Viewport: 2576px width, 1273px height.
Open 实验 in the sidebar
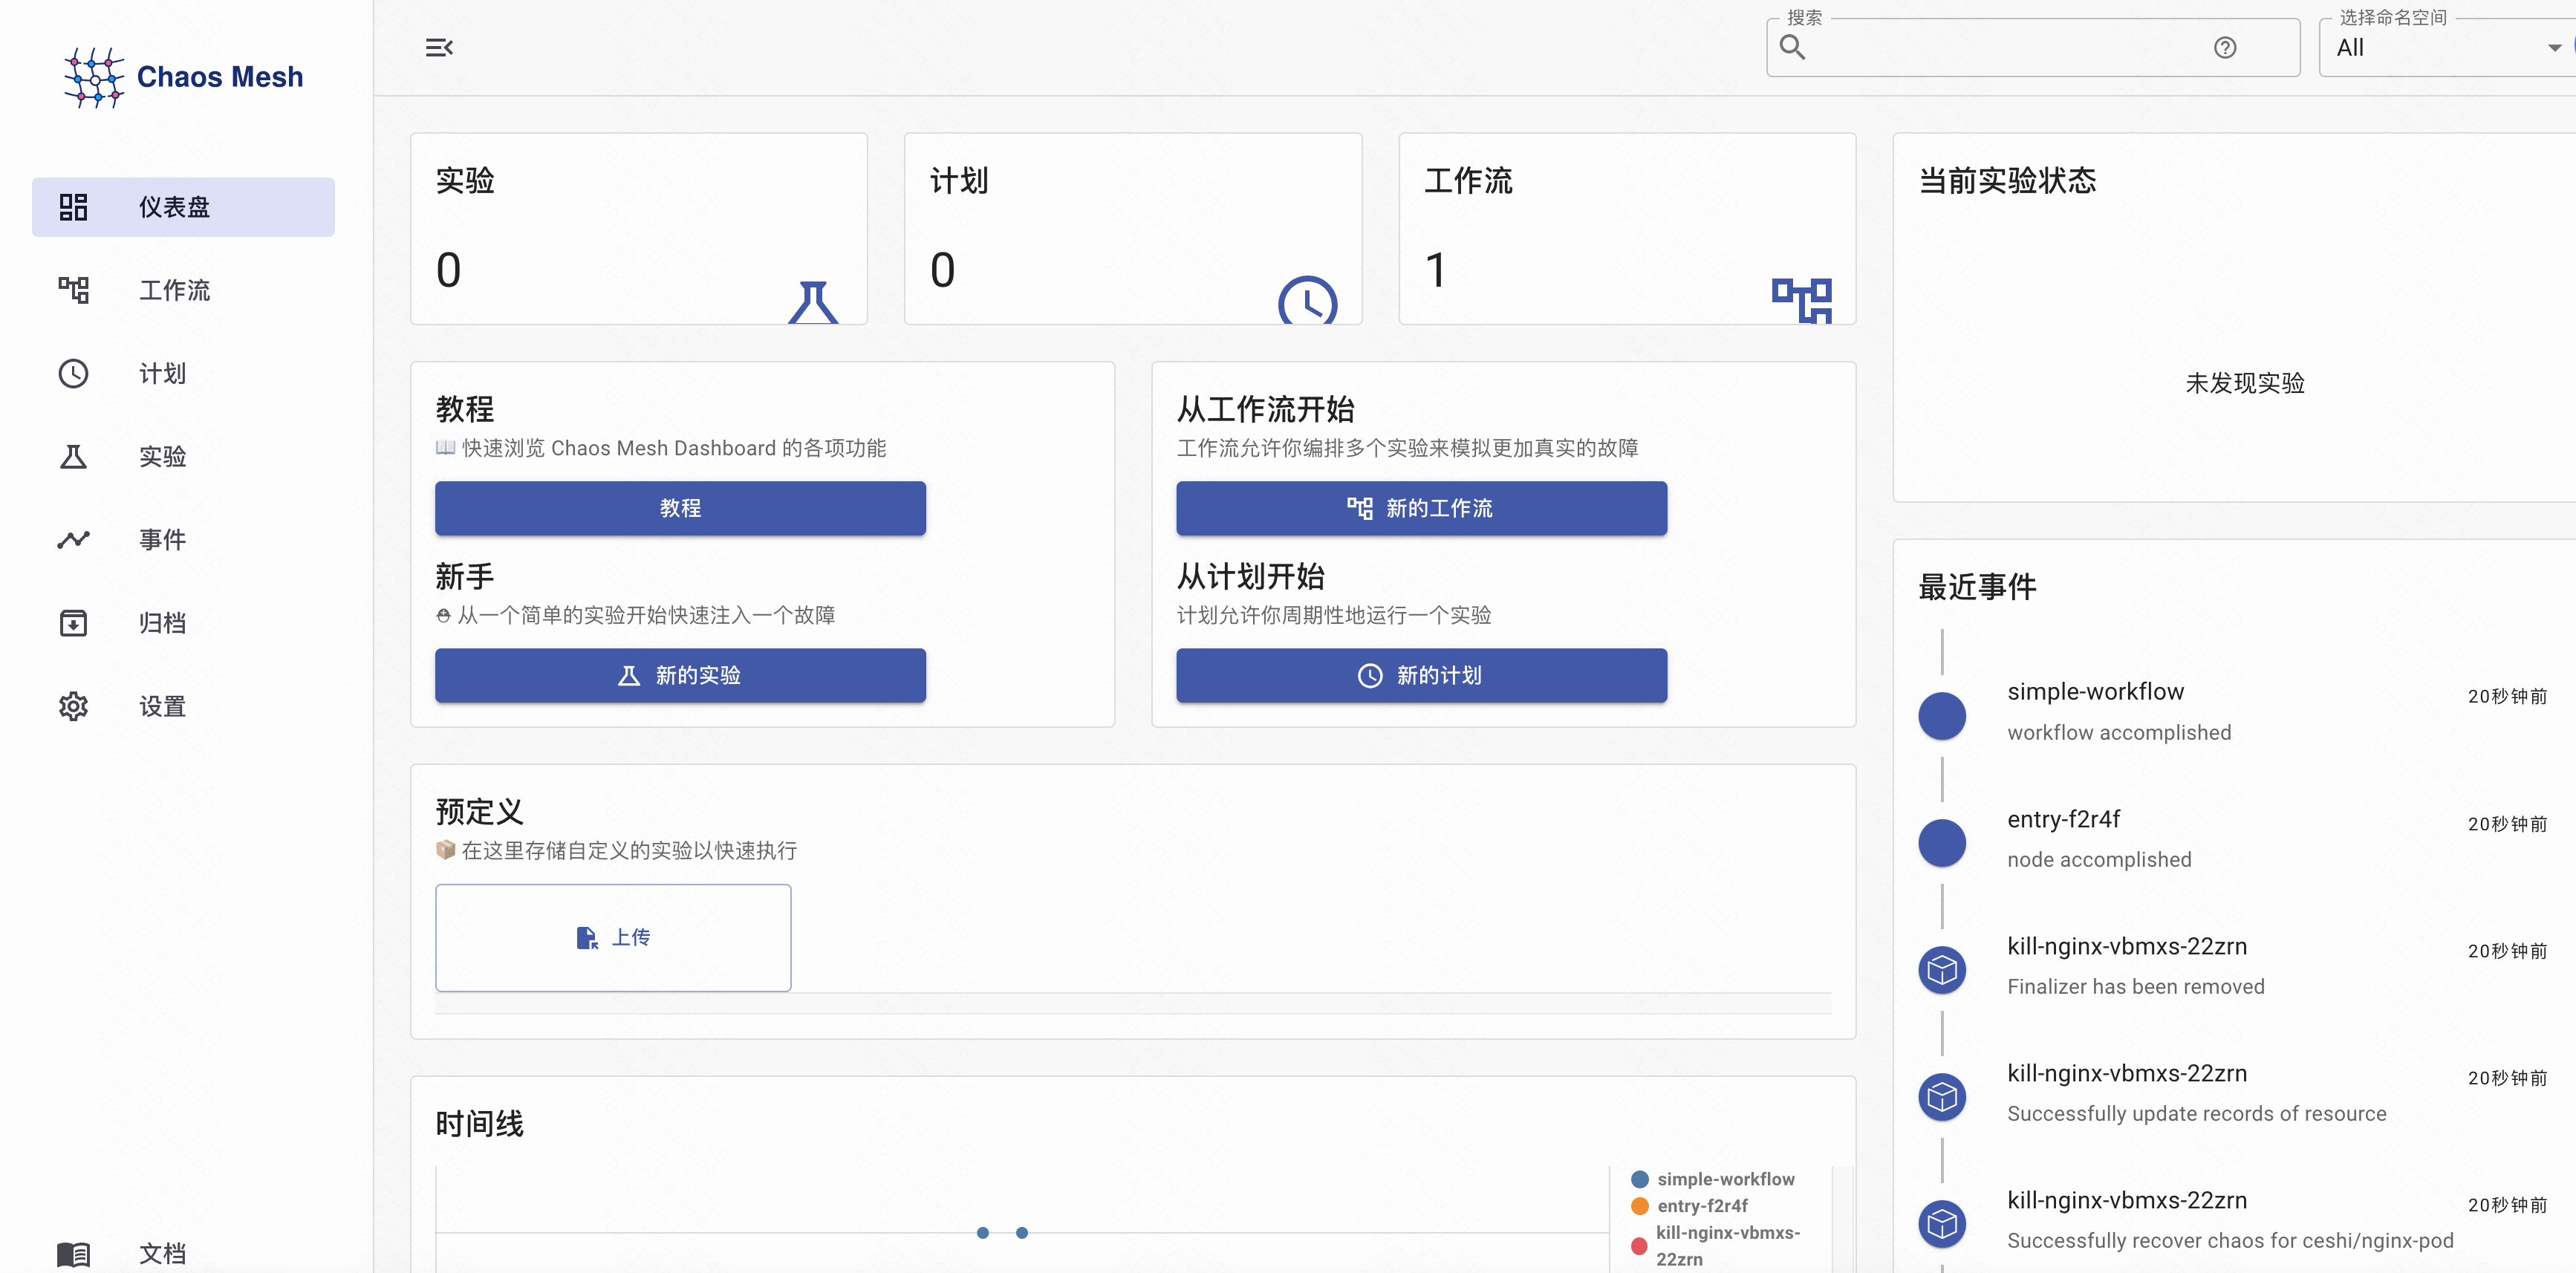click(183, 457)
